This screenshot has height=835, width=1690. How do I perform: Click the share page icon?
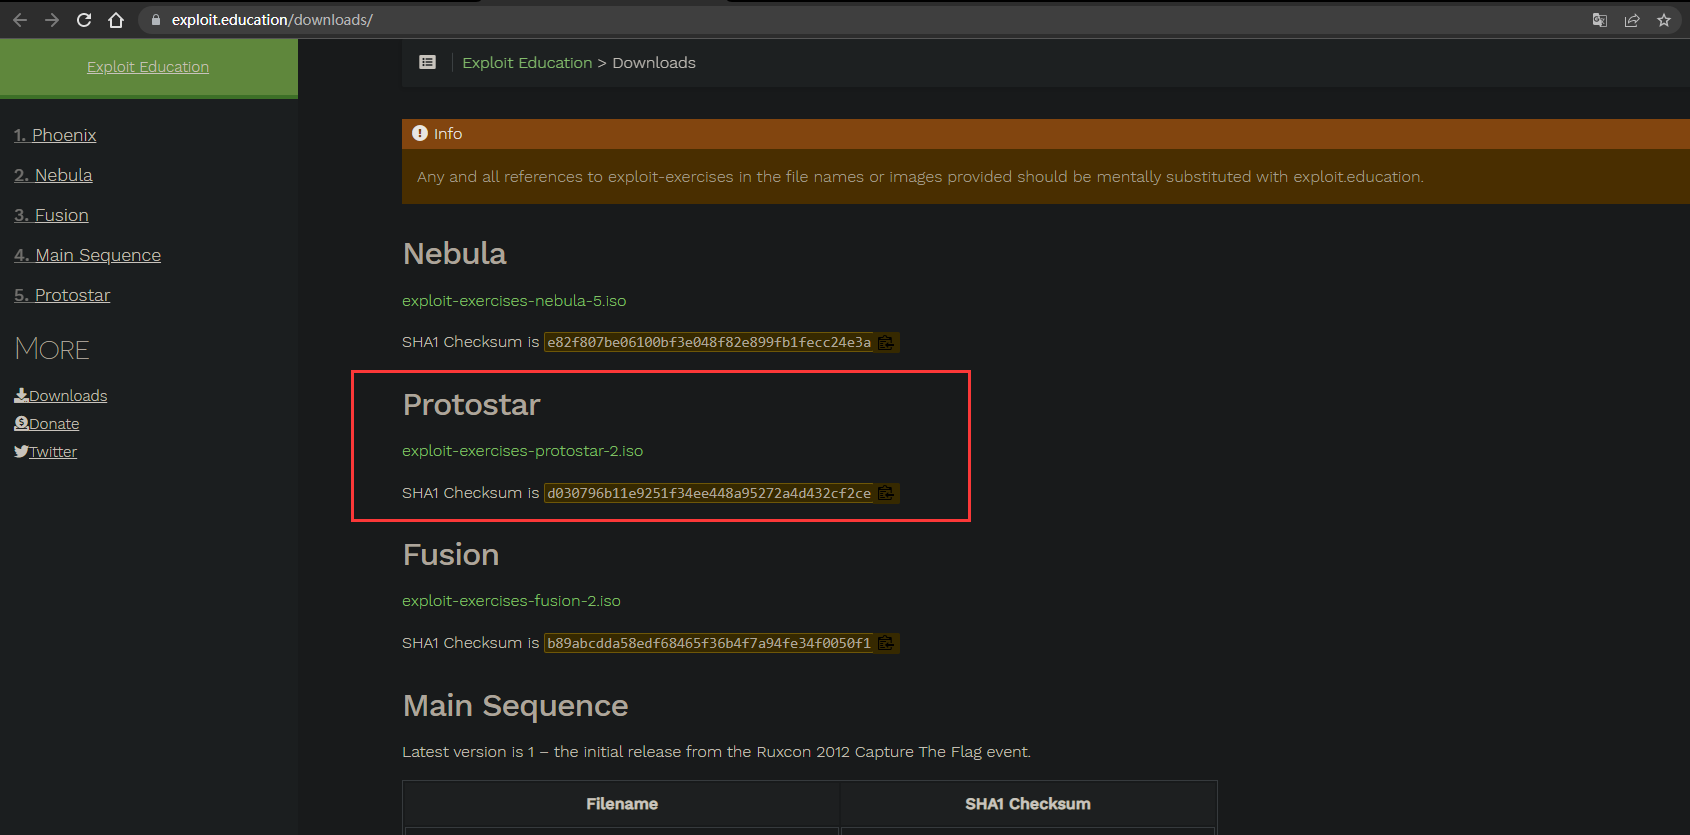point(1632,20)
